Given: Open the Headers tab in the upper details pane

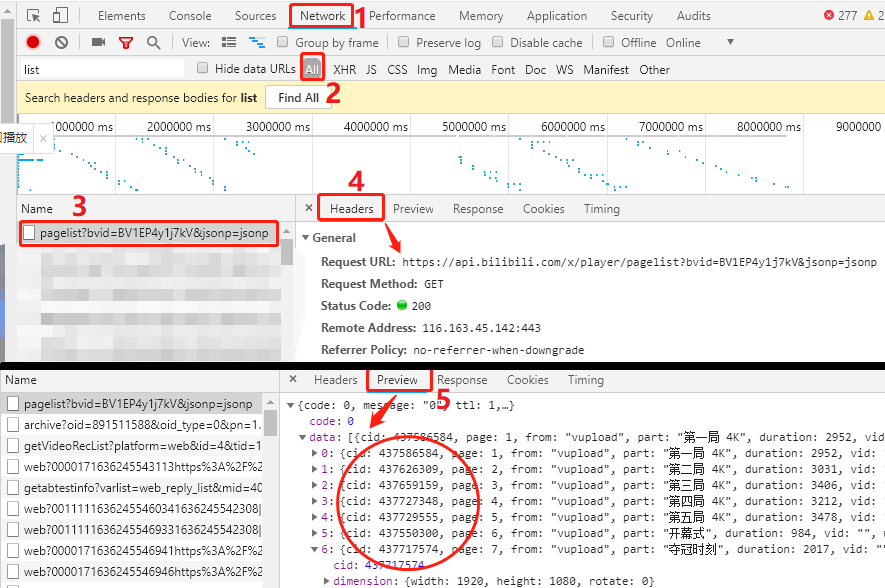Looking at the screenshot, I should [x=352, y=208].
